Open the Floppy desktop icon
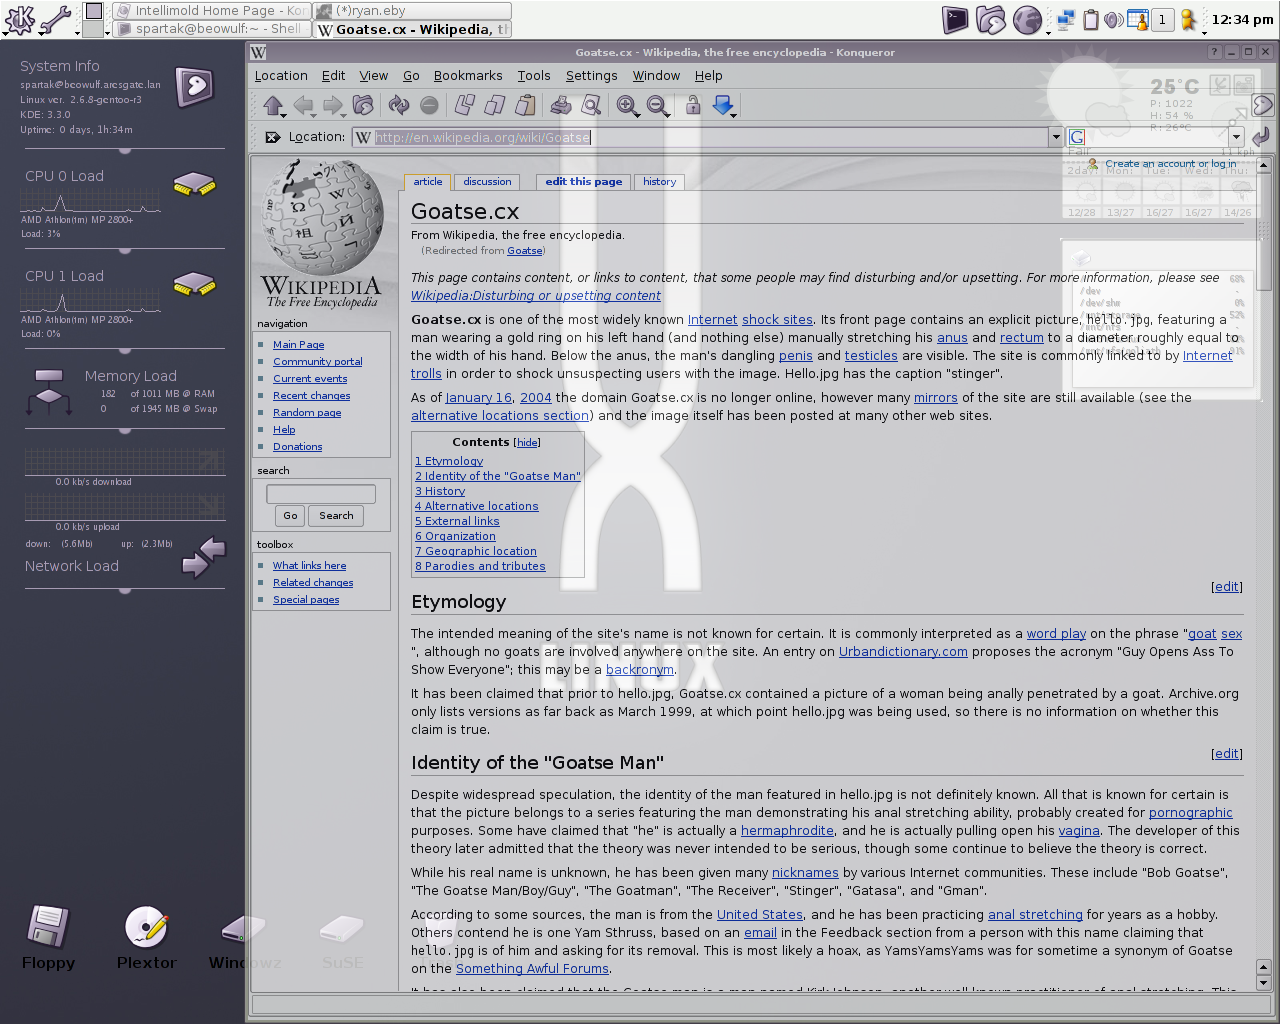 click(x=48, y=938)
